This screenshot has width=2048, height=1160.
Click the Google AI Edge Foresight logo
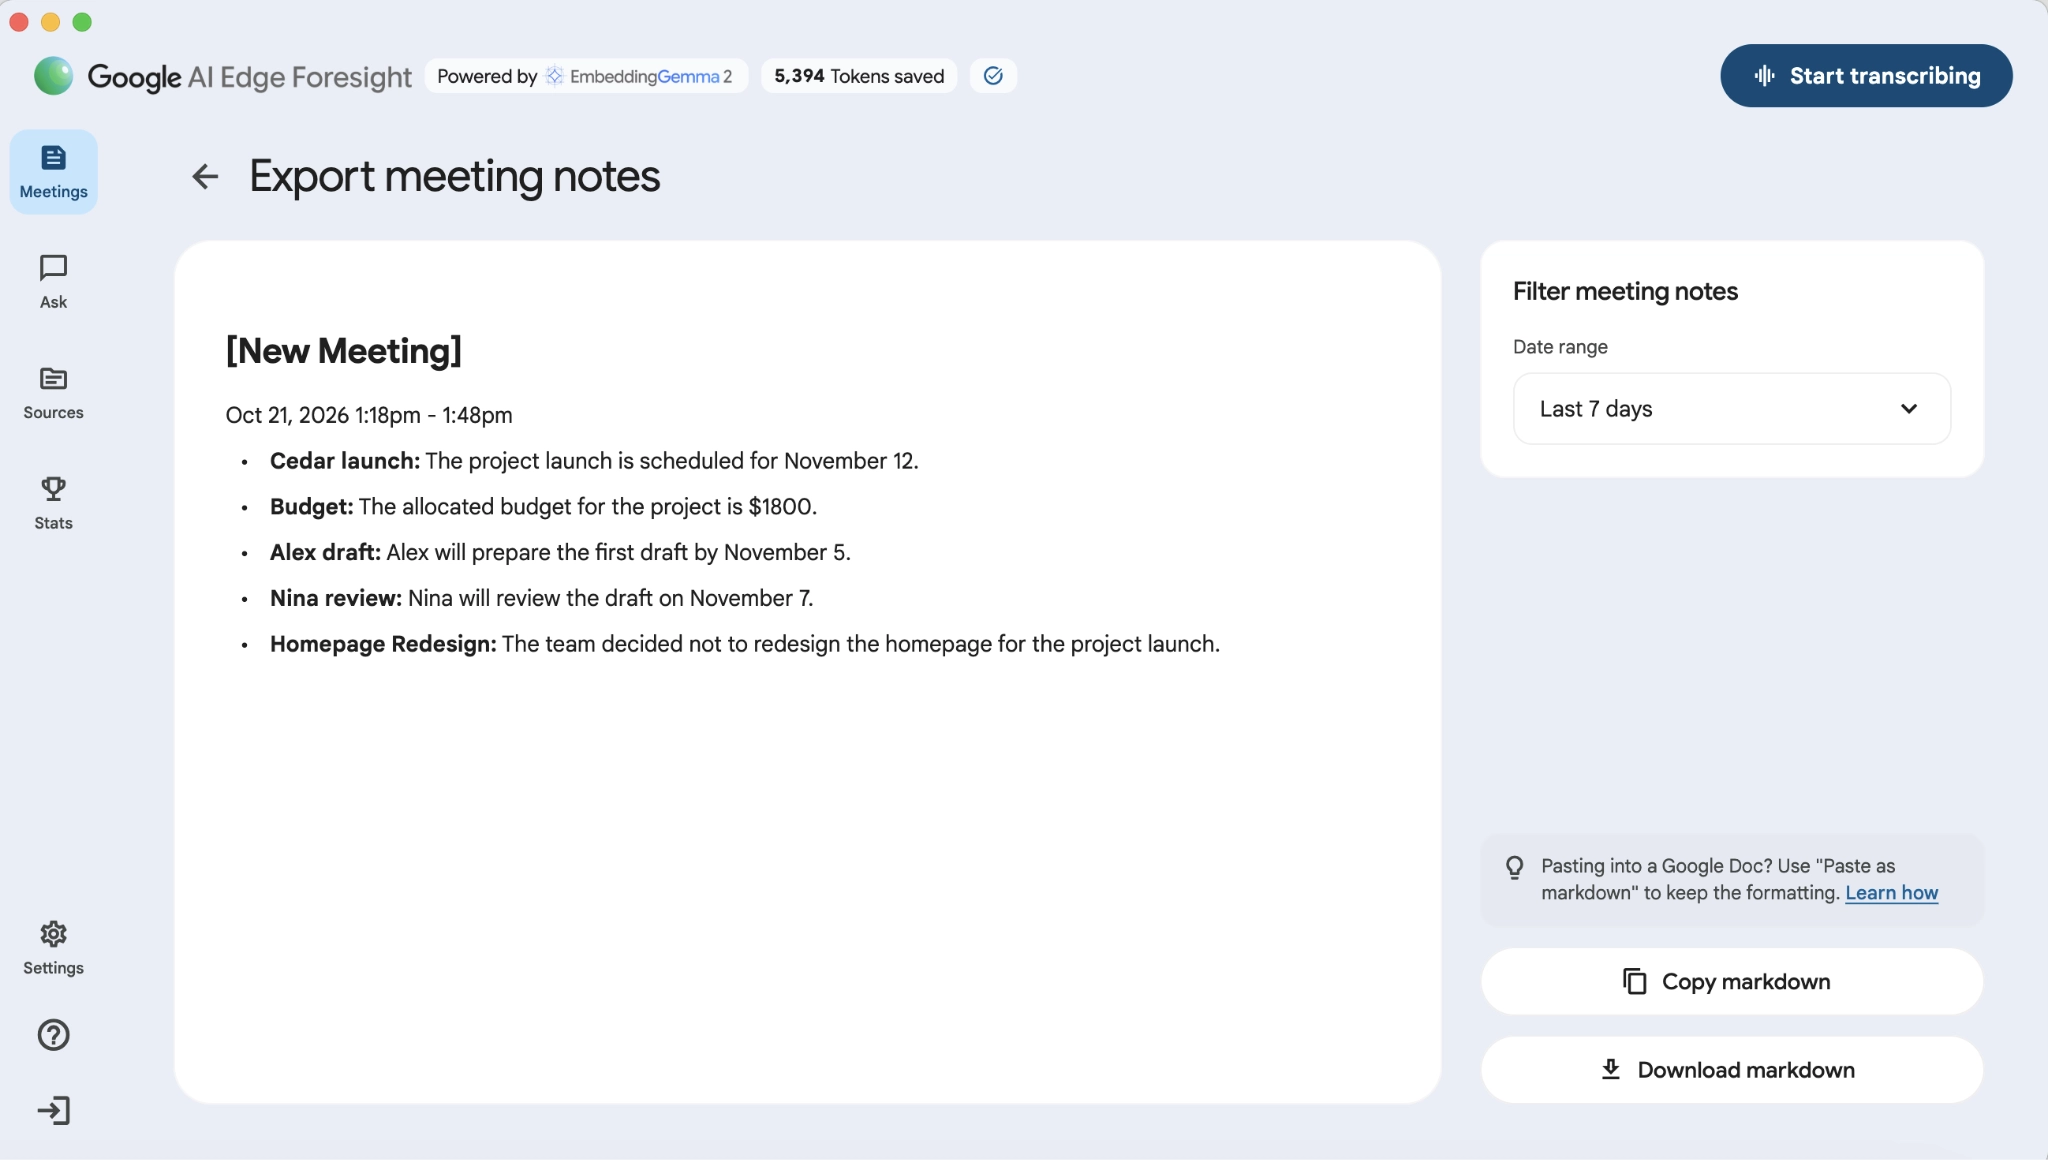(223, 76)
